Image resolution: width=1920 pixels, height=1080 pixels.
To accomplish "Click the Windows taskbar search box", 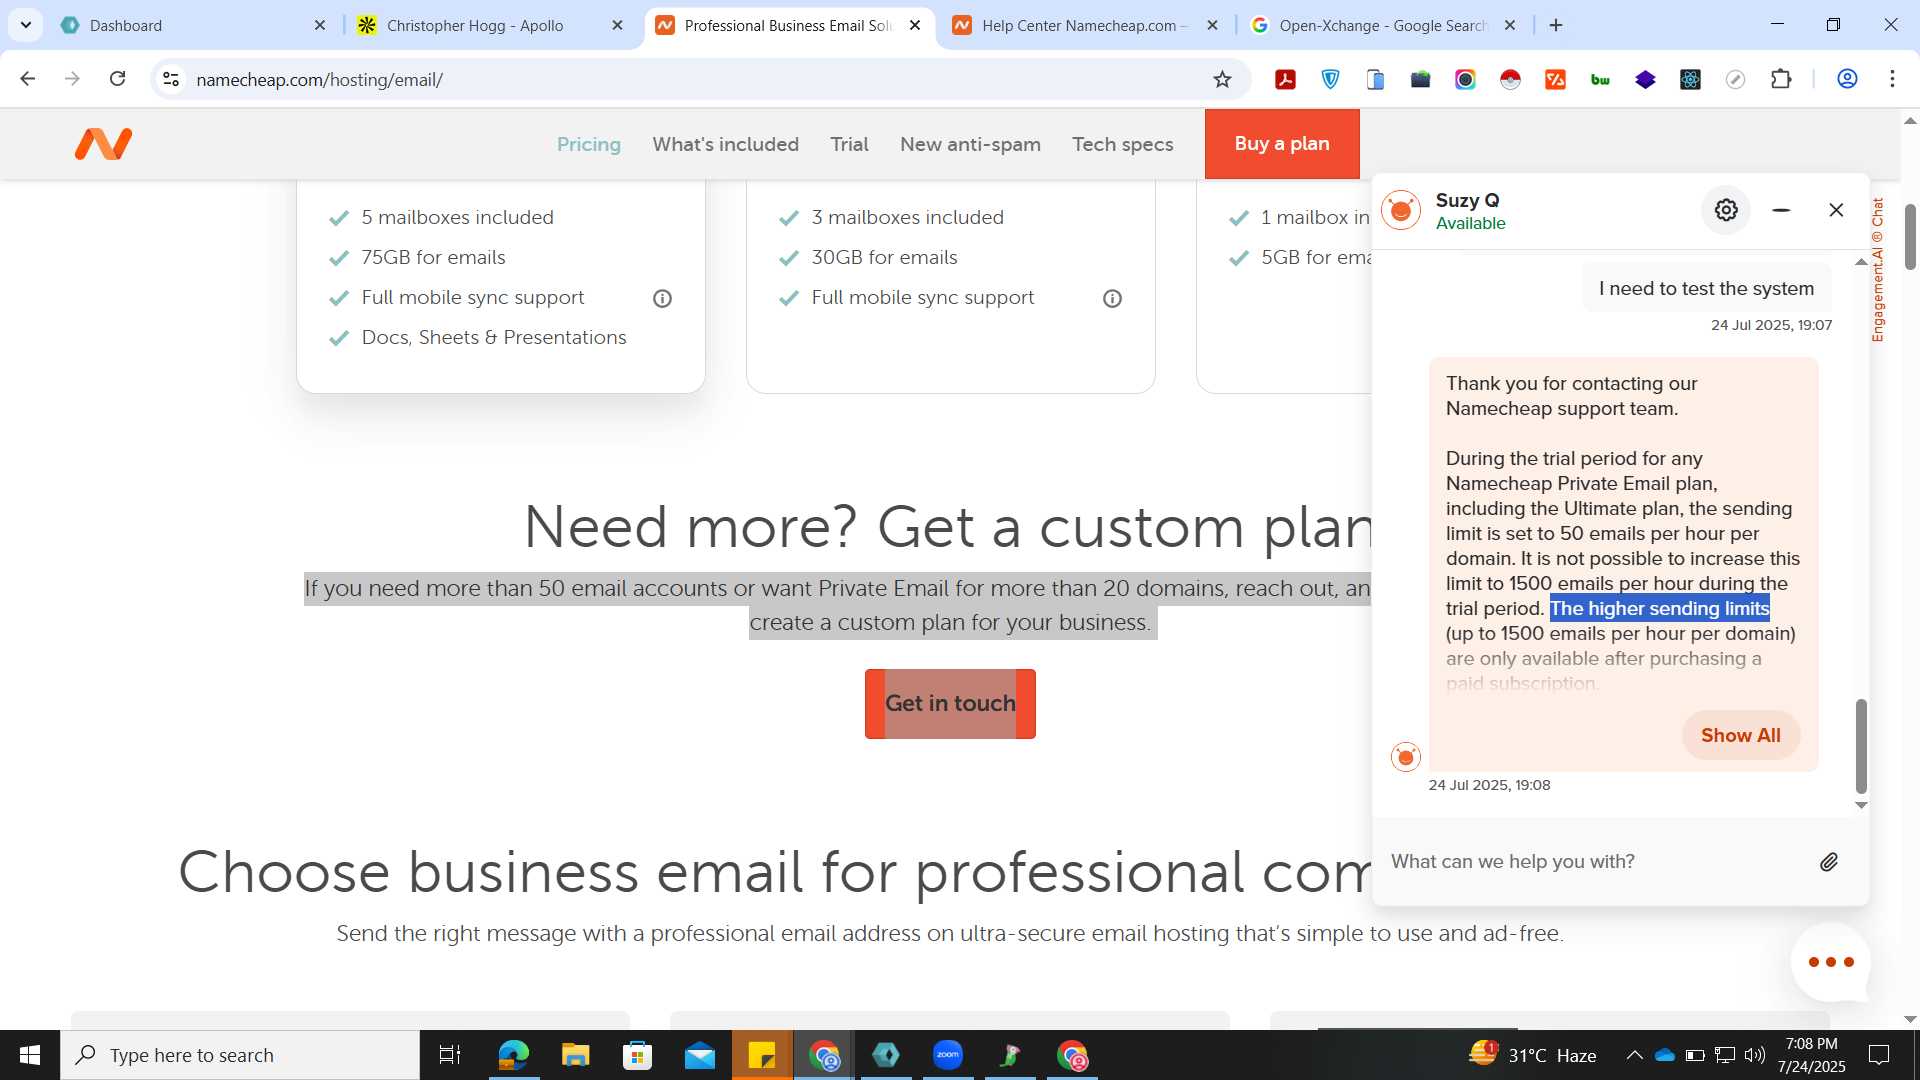I will point(240,1055).
